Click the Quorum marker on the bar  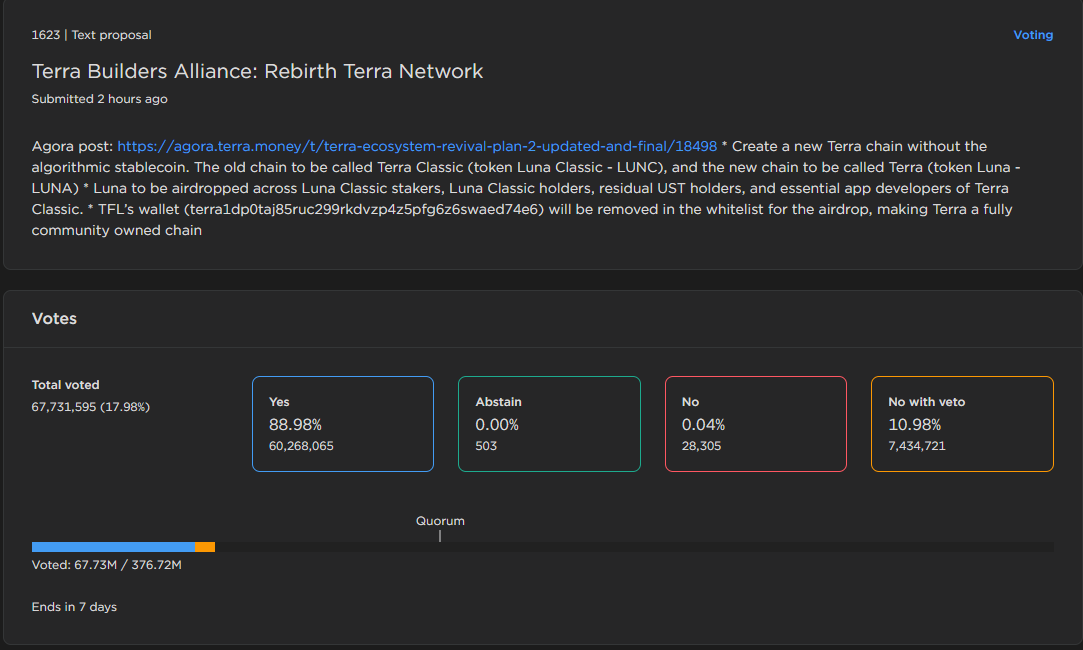click(440, 536)
